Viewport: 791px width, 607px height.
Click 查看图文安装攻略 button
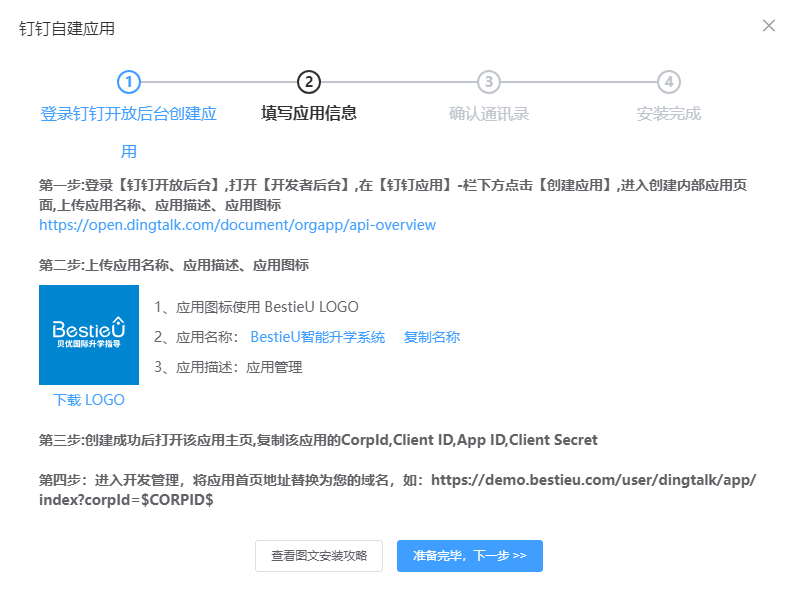319,556
